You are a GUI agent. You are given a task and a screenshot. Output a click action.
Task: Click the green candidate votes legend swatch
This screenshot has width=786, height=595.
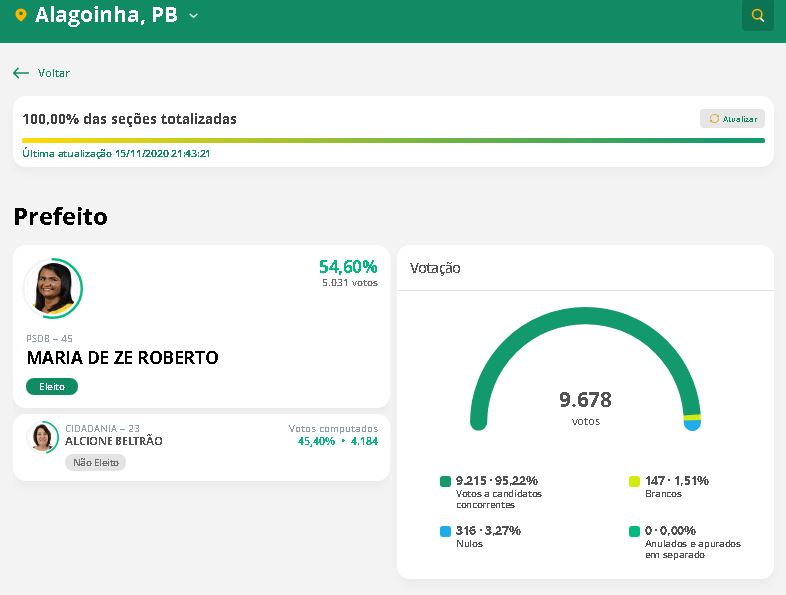pos(445,481)
